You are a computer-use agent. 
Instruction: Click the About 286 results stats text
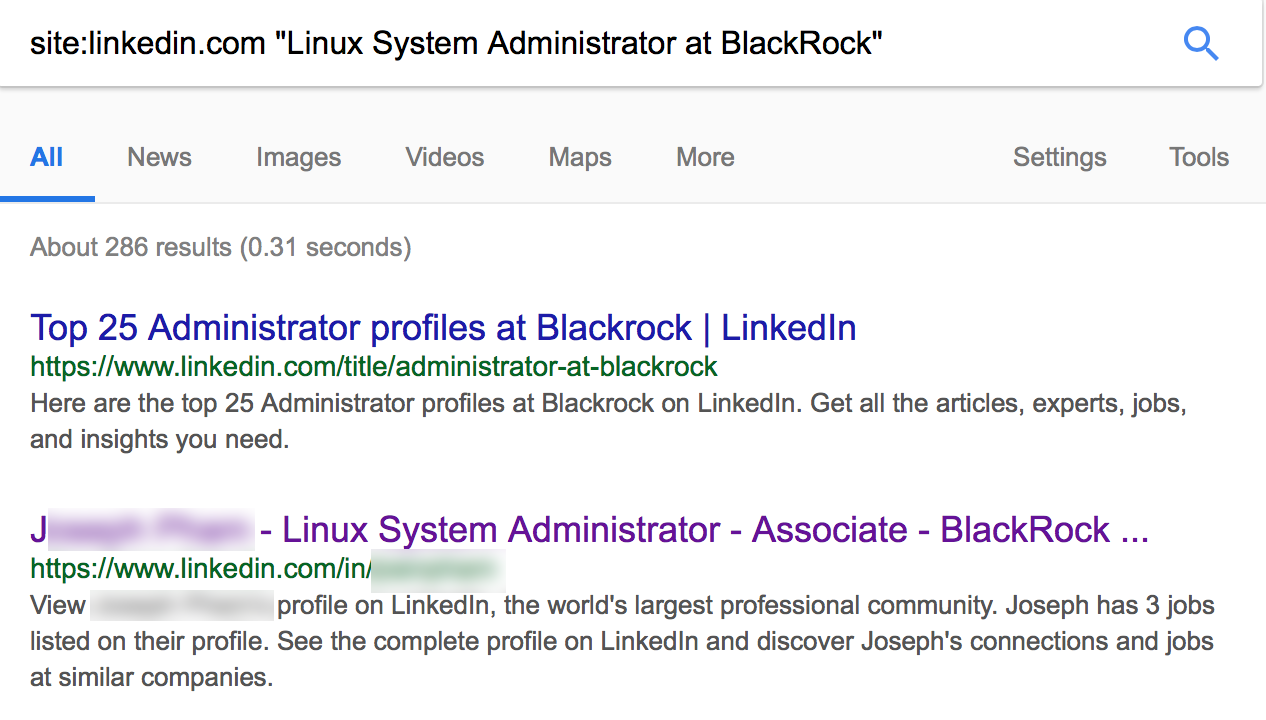pyautogui.click(x=220, y=247)
